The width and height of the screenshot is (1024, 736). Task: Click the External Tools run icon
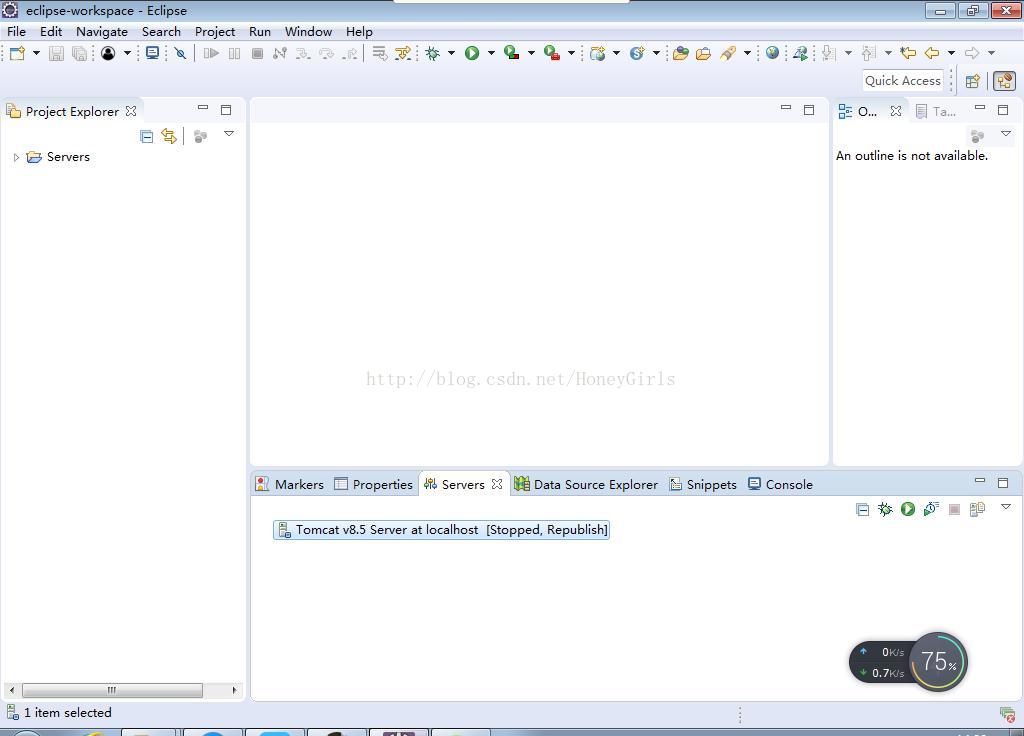pyautogui.click(x=552, y=53)
